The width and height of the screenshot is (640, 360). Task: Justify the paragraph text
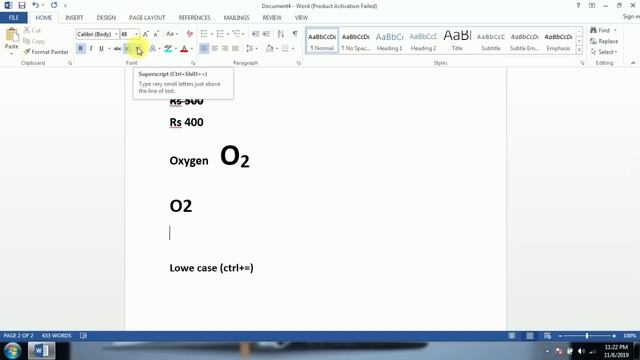point(235,49)
